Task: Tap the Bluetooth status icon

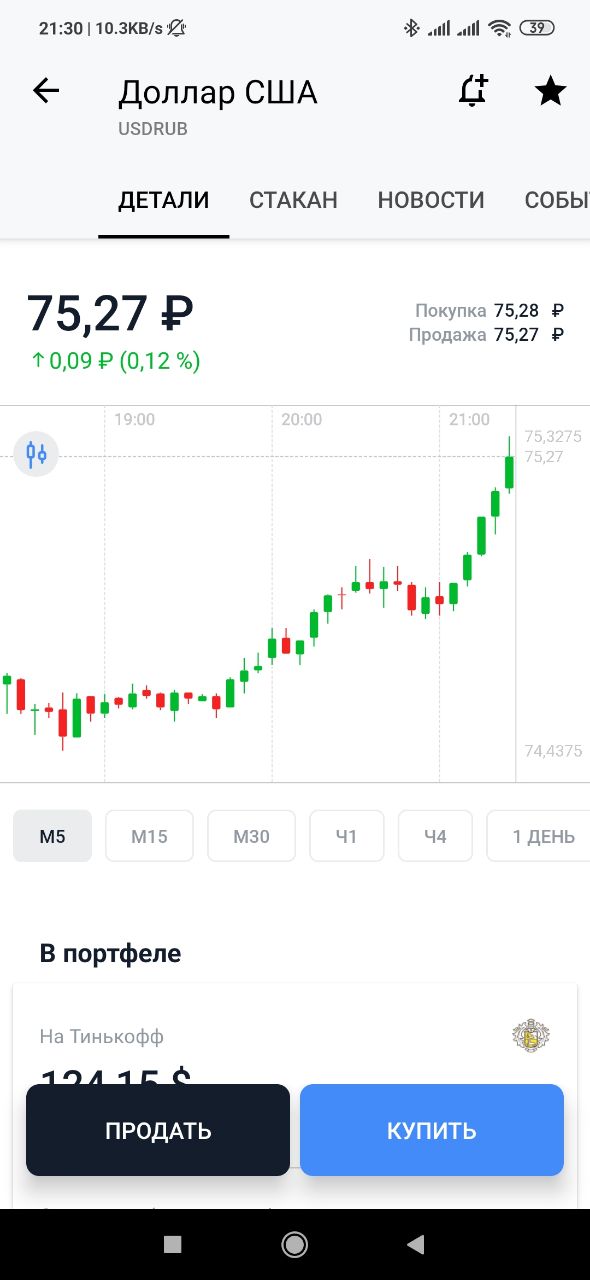Action: tap(411, 28)
